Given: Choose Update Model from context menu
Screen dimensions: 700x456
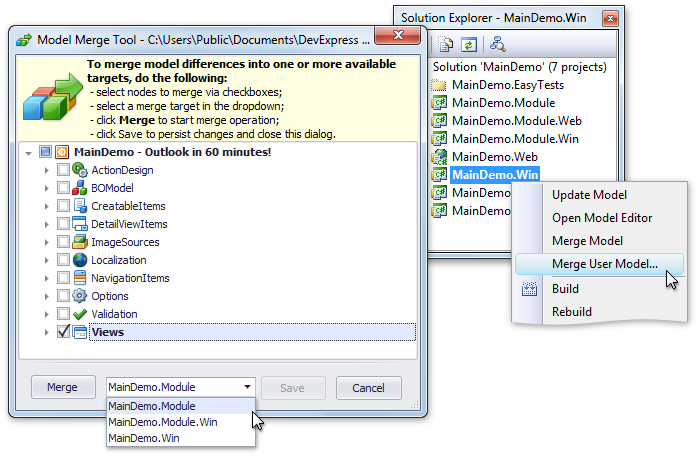Looking at the screenshot, I should click(589, 195).
